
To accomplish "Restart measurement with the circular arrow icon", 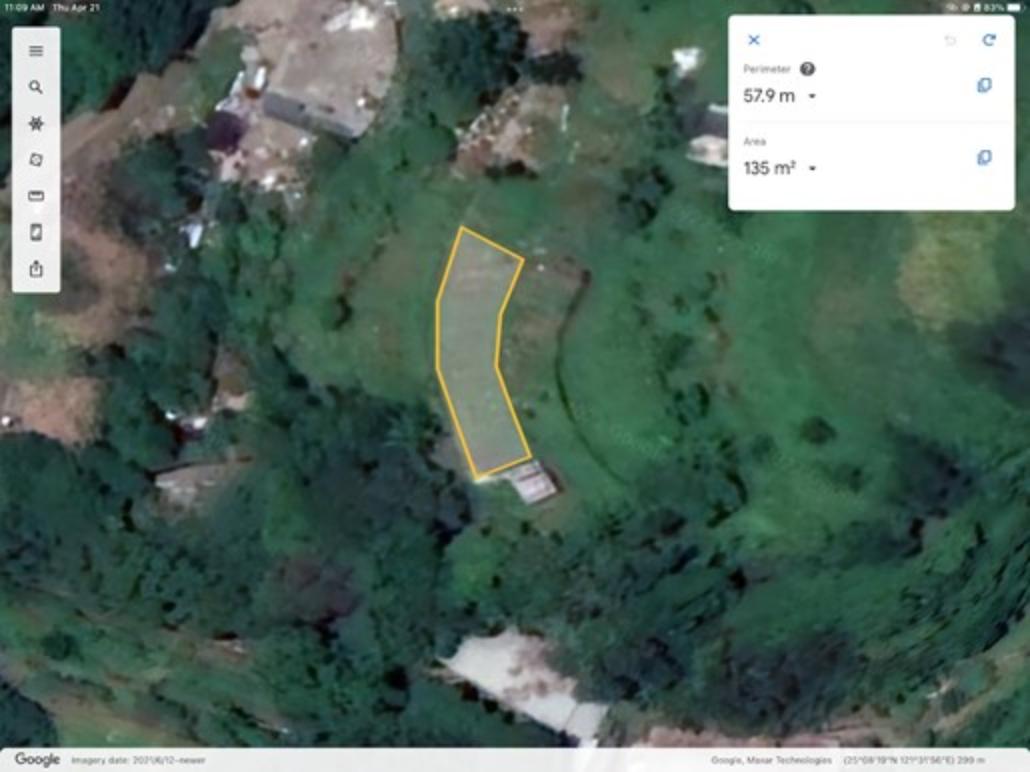I will (x=989, y=40).
